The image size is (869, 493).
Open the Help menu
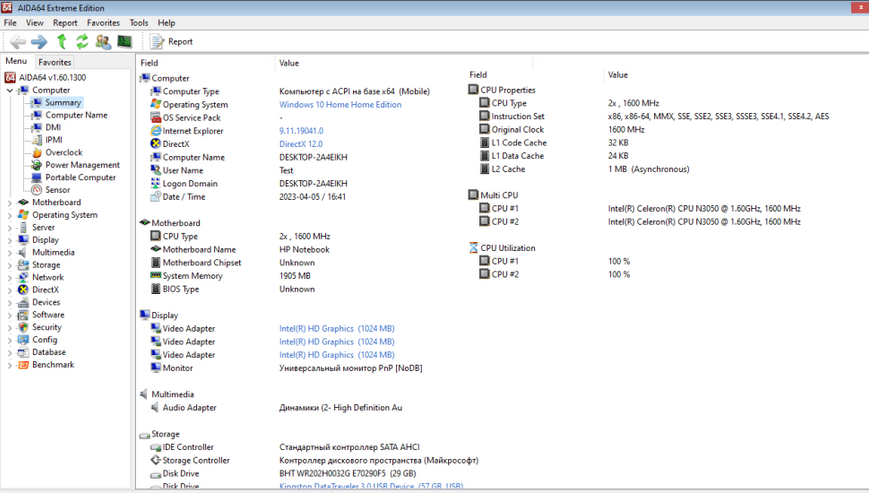click(x=166, y=23)
